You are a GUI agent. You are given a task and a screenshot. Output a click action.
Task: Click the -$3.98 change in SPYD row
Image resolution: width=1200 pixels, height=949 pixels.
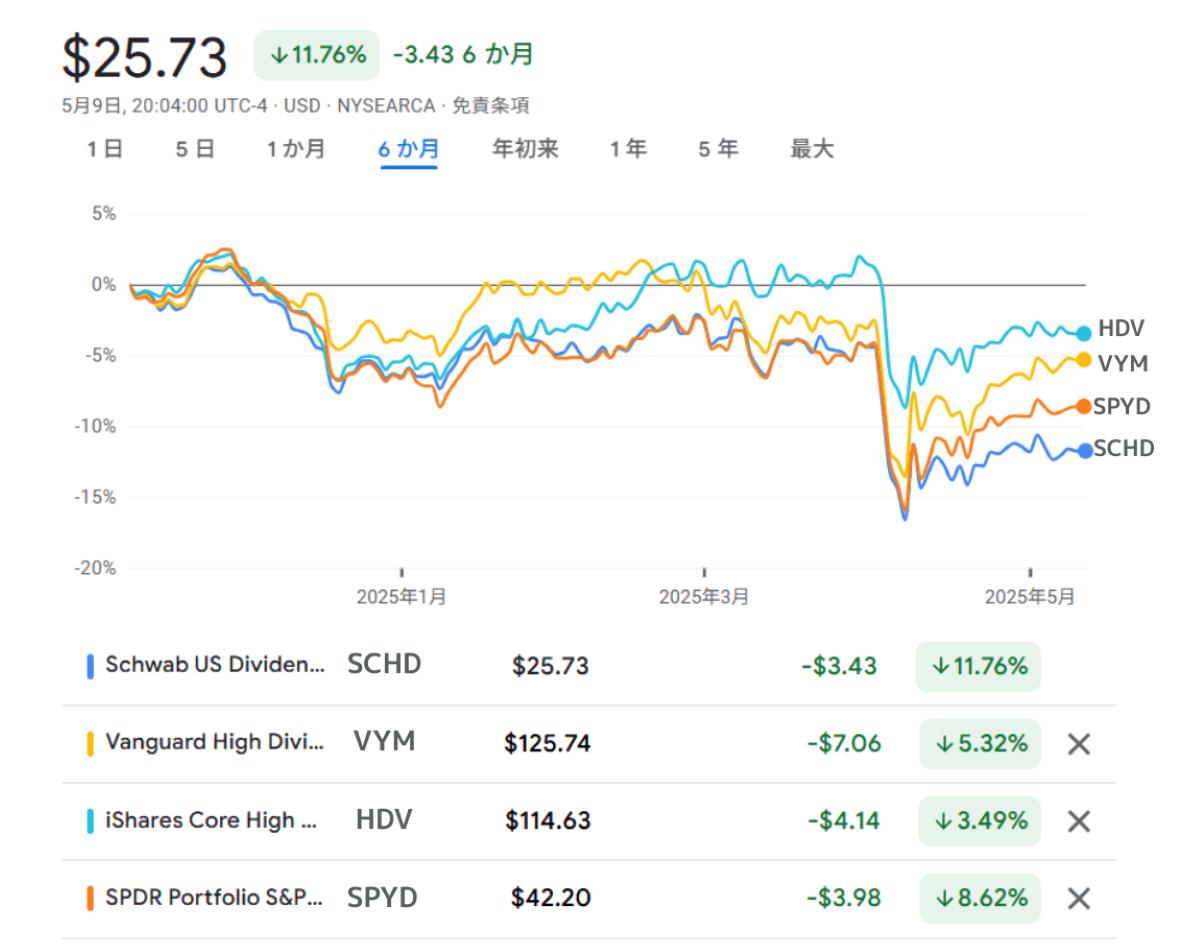[x=844, y=898]
